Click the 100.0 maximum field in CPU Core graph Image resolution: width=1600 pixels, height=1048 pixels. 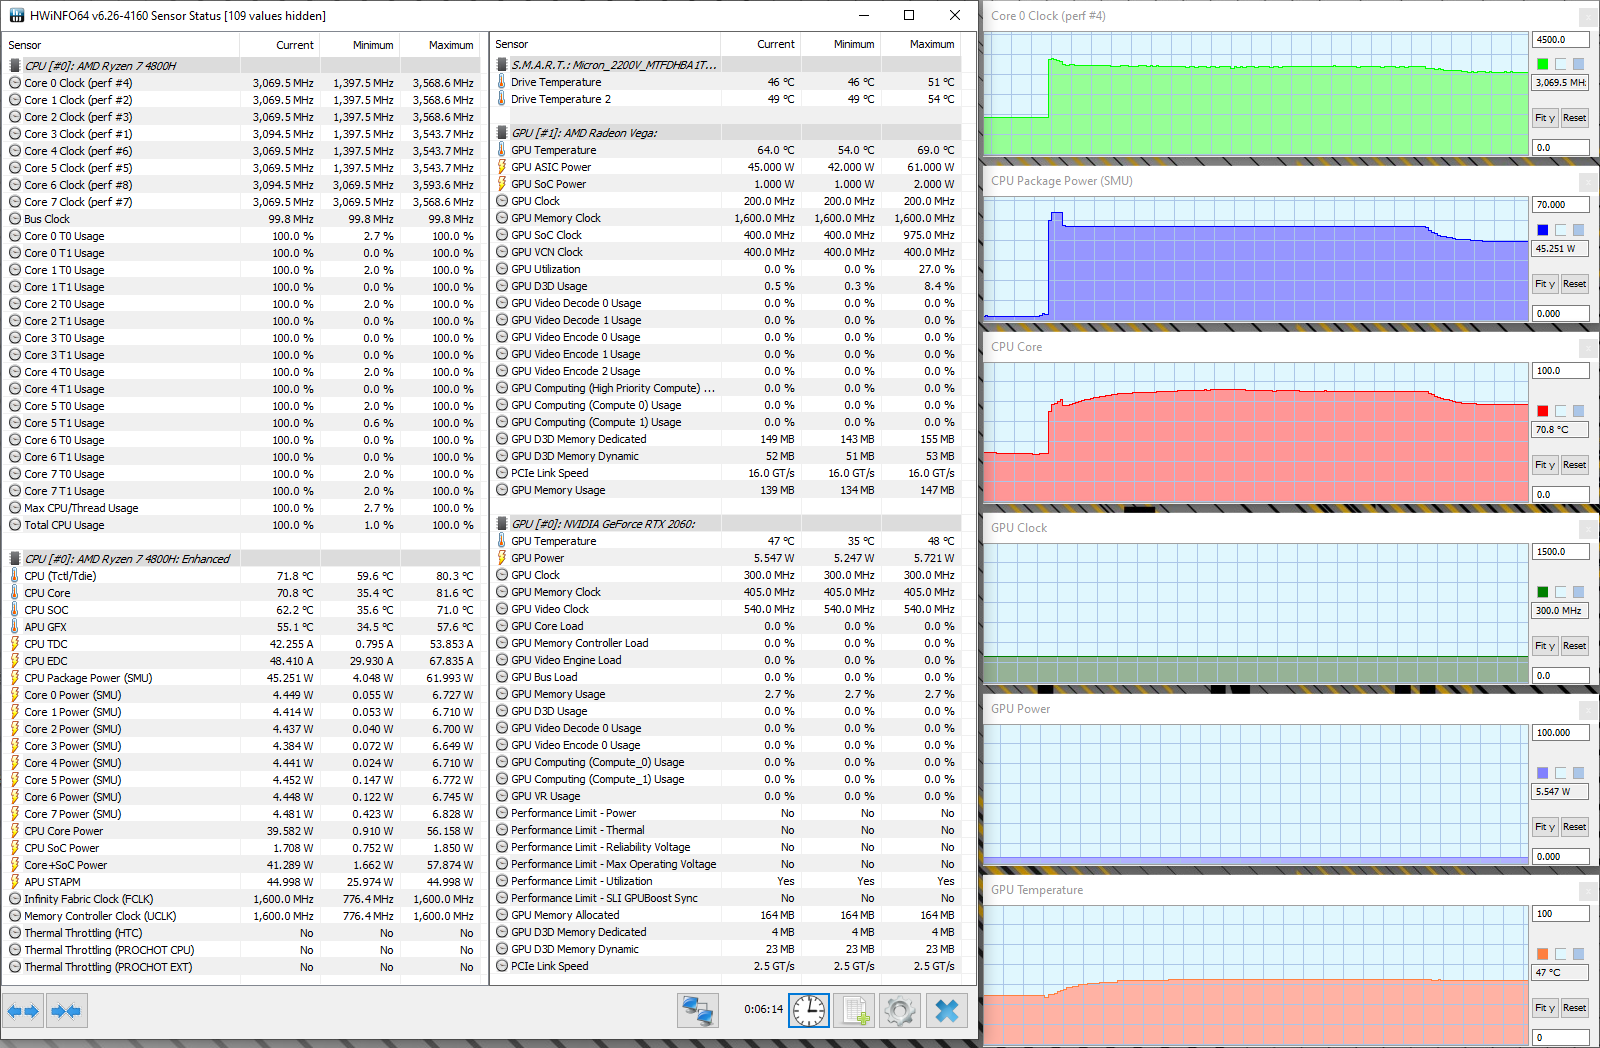tap(1560, 371)
